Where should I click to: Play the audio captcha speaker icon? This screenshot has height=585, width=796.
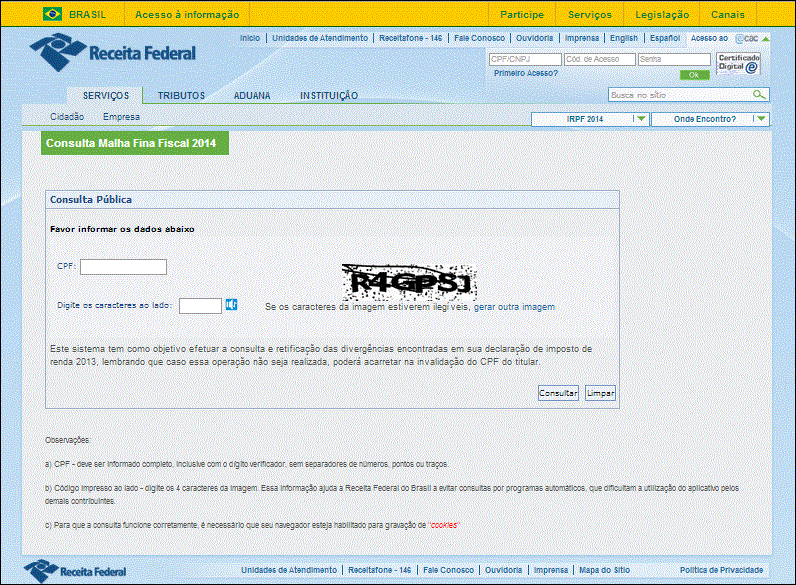(231, 305)
